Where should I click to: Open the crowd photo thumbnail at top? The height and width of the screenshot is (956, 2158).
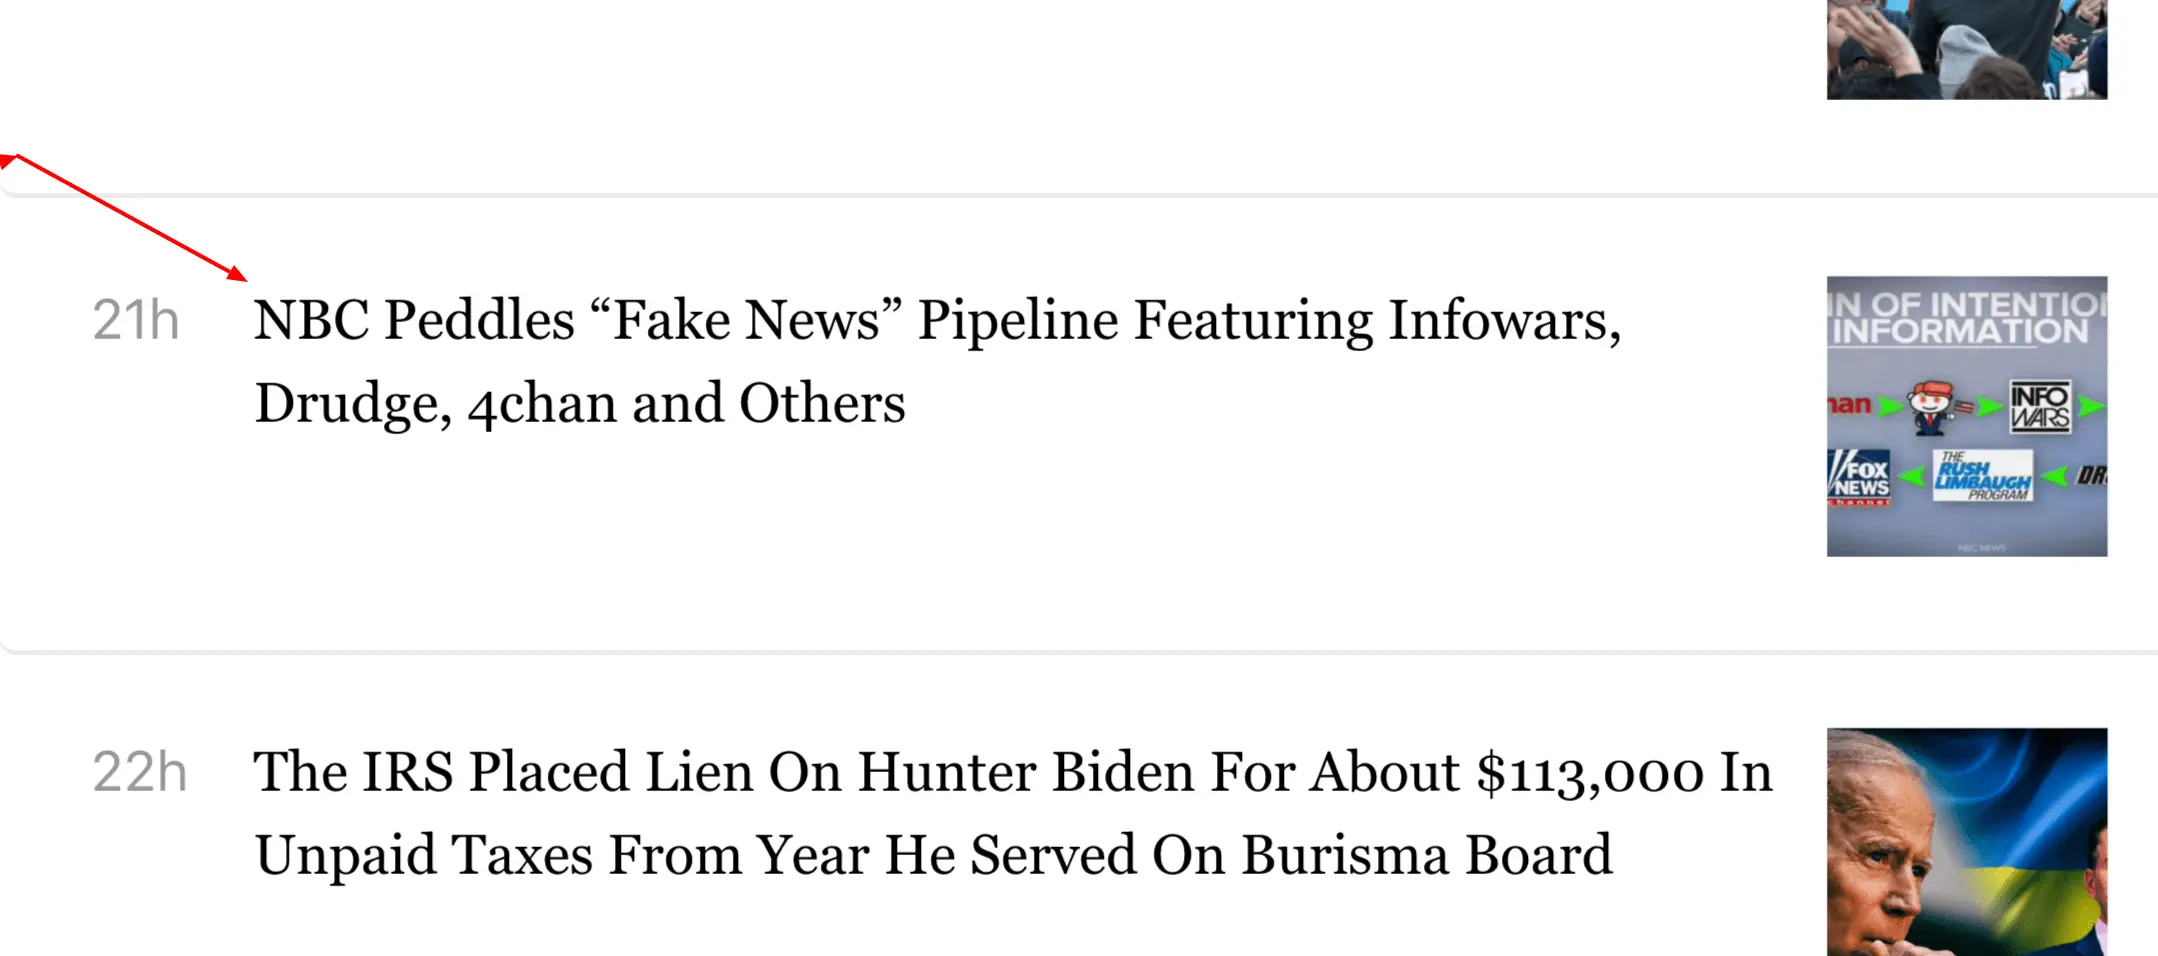(1966, 48)
